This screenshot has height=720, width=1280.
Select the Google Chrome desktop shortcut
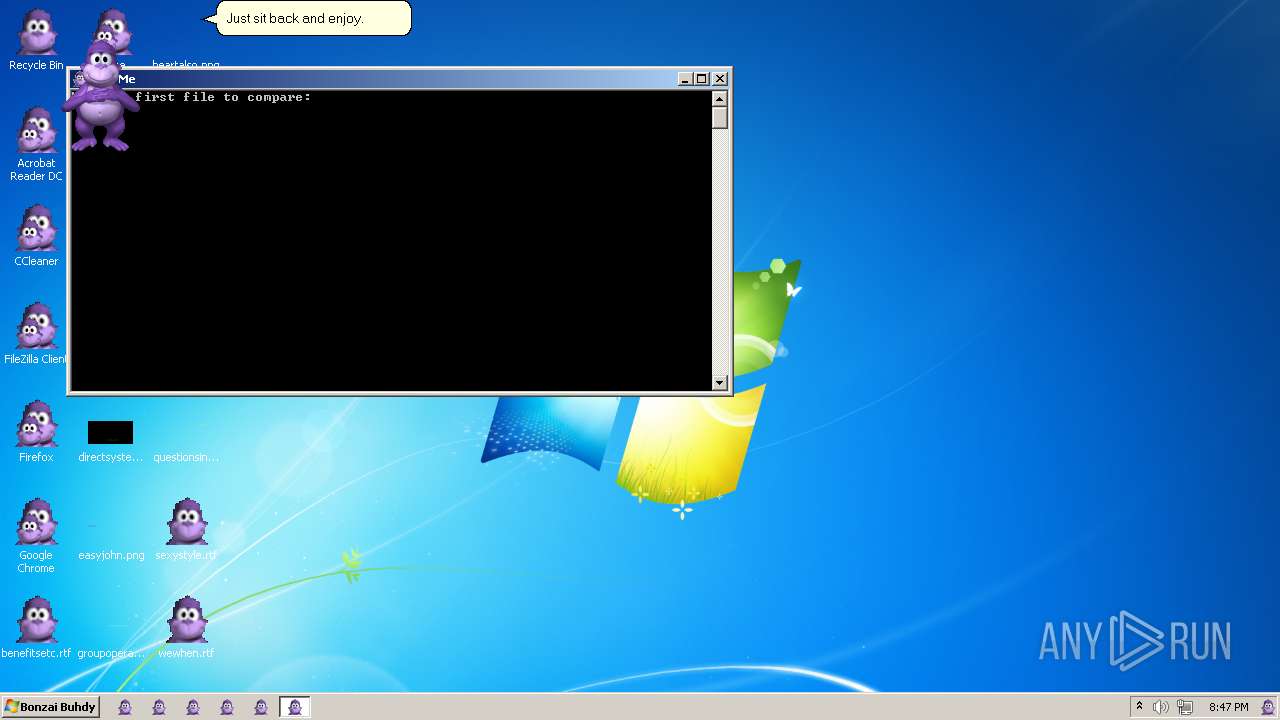pos(36,536)
